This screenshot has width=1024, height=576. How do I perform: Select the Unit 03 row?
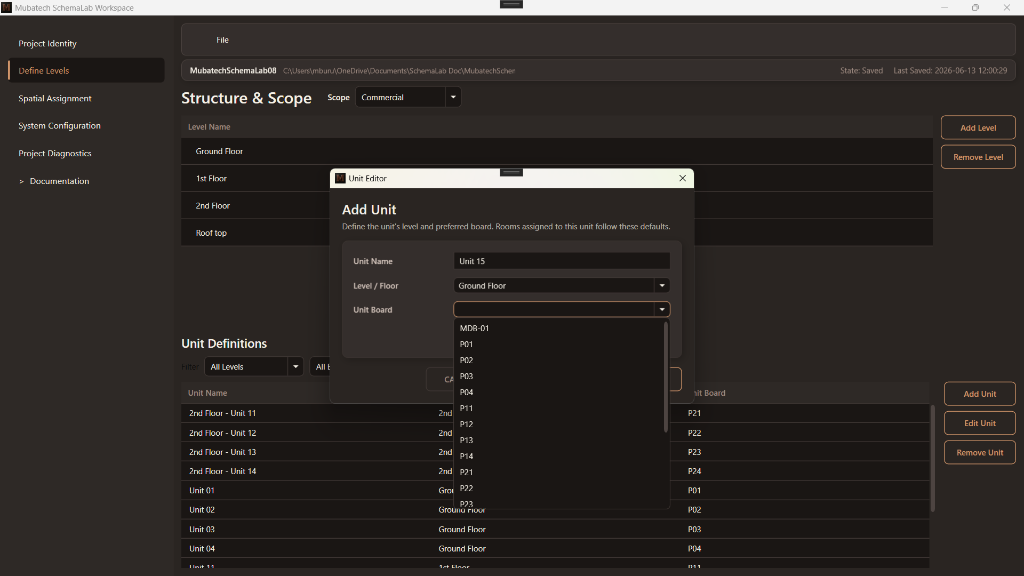pyautogui.click(x=555, y=530)
